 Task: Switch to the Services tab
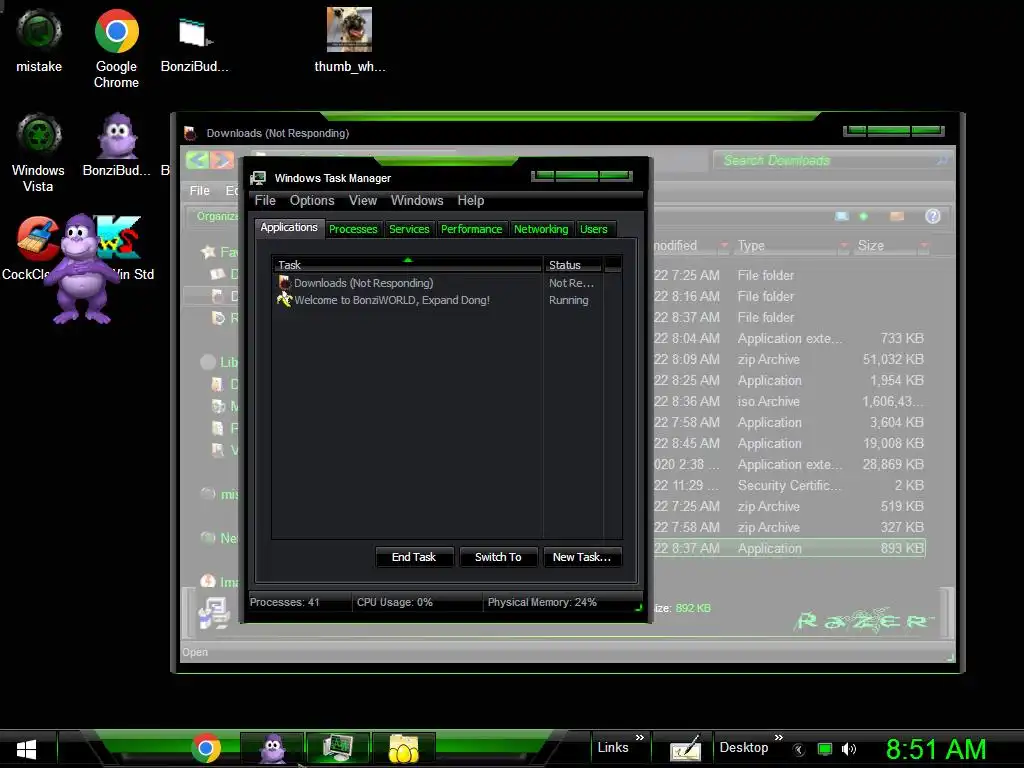pyautogui.click(x=409, y=229)
